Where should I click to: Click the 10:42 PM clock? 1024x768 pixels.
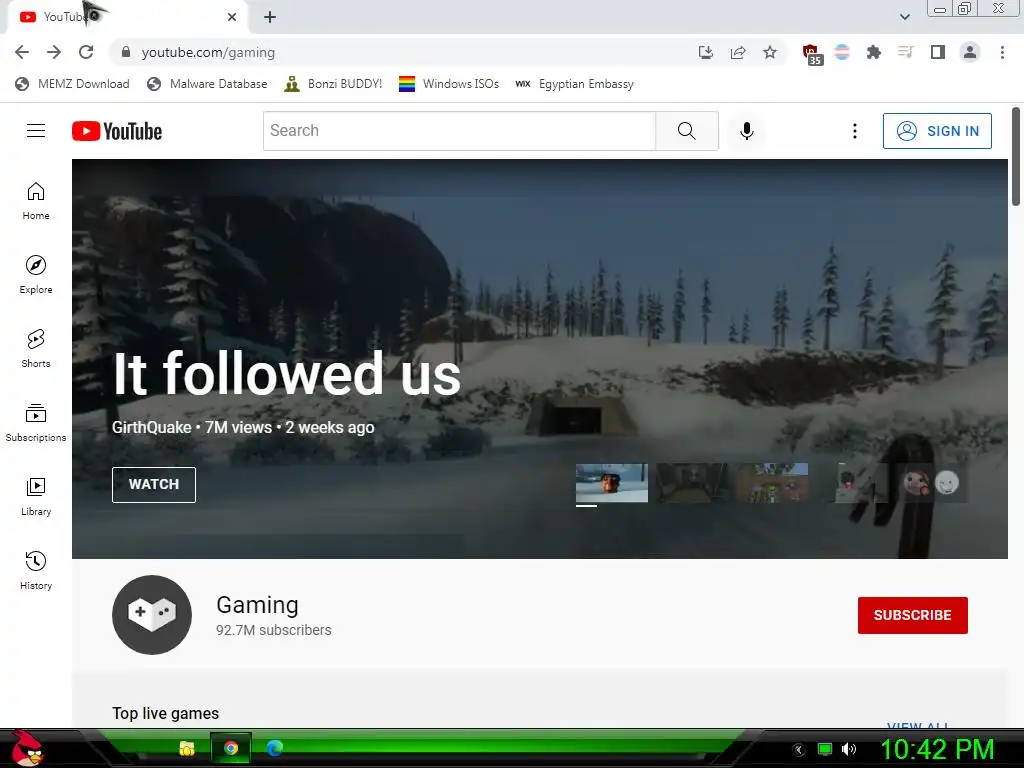[x=937, y=749]
